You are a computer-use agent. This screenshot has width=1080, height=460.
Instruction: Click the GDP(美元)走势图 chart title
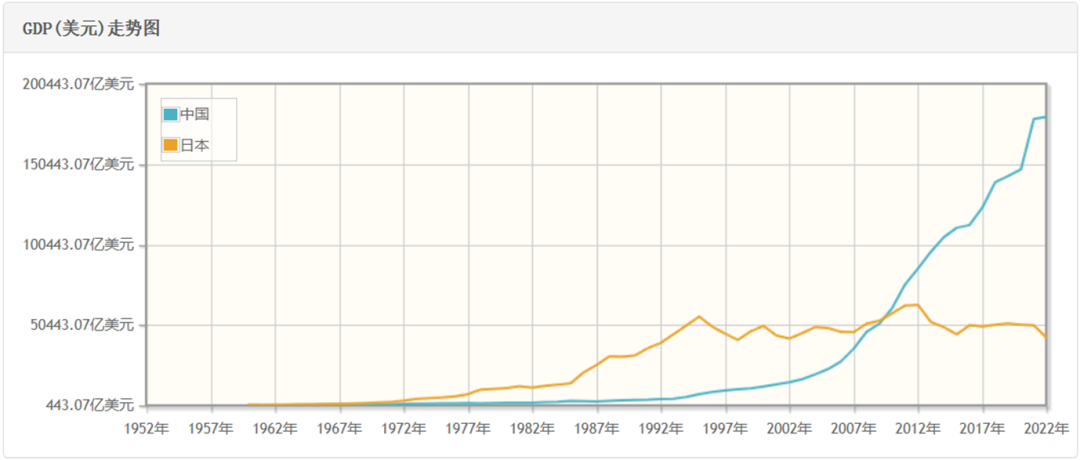91,29
